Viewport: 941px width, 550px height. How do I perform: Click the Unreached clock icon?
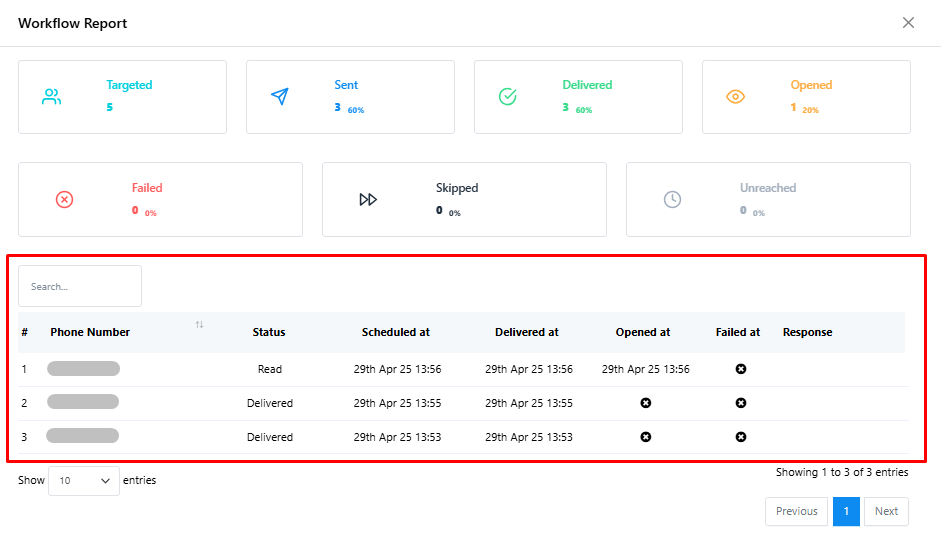pos(672,199)
